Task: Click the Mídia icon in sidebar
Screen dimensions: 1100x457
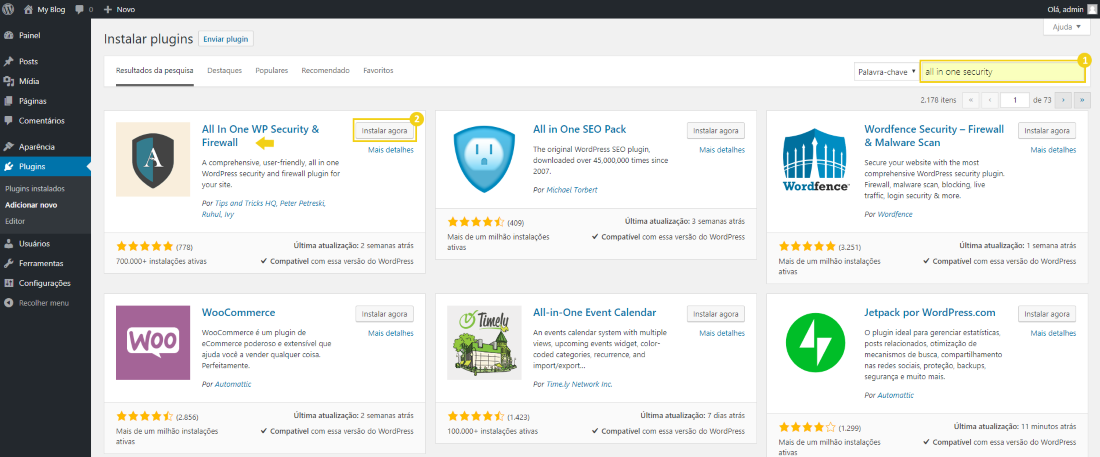Action: coord(8,81)
